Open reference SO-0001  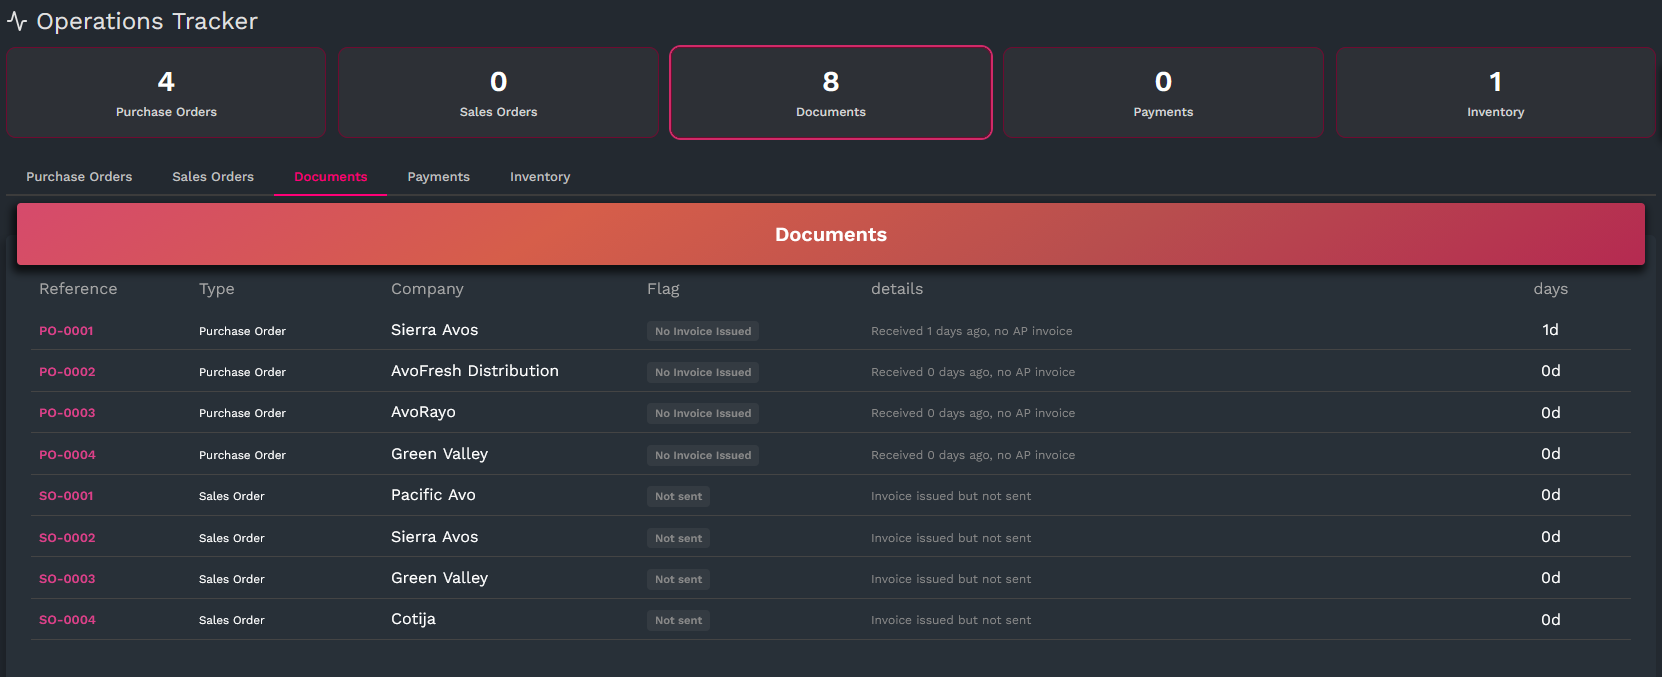coord(66,496)
